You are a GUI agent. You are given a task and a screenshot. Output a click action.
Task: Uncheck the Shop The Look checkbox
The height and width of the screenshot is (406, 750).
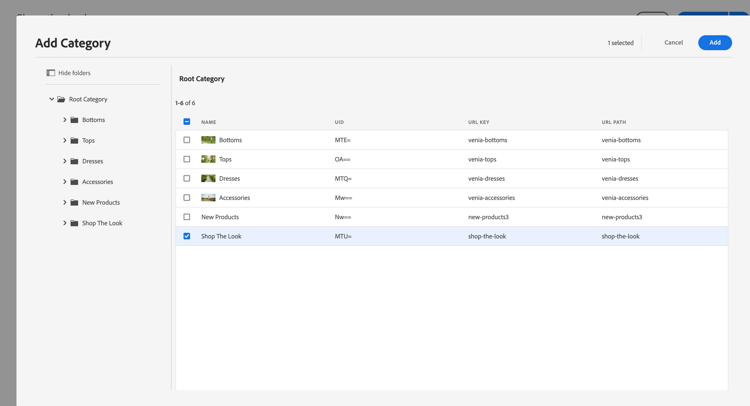click(187, 236)
